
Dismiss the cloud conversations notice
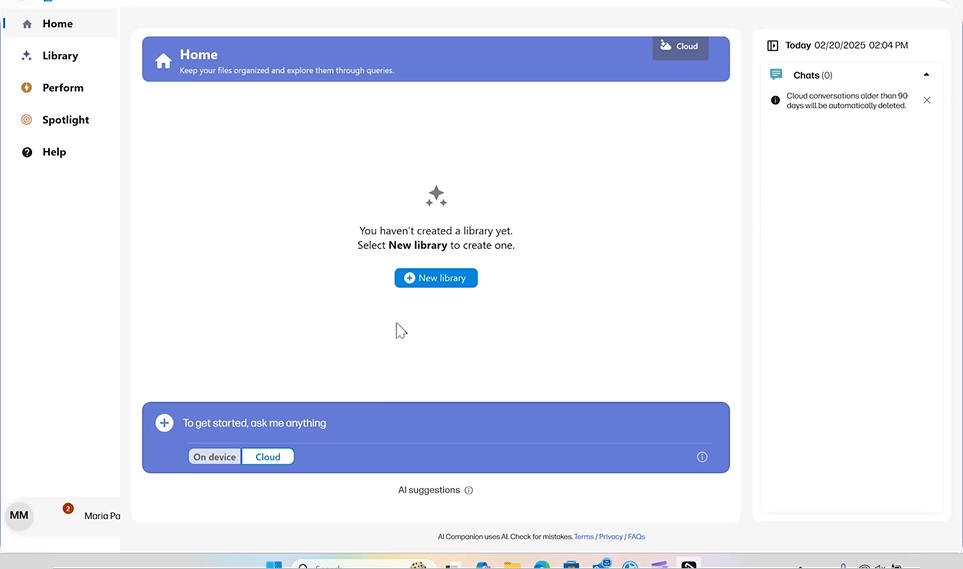point(927,100)
